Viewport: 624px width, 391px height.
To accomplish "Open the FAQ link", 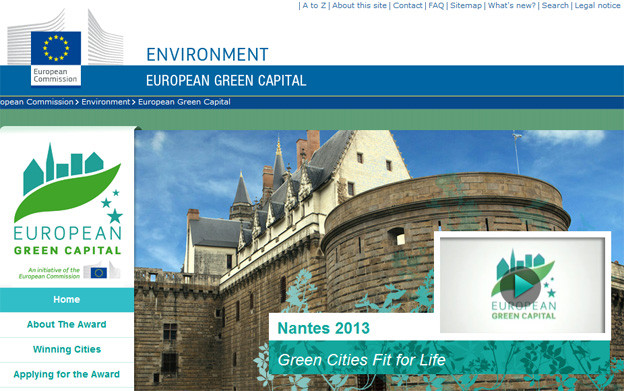I will (x=436, y=6).
